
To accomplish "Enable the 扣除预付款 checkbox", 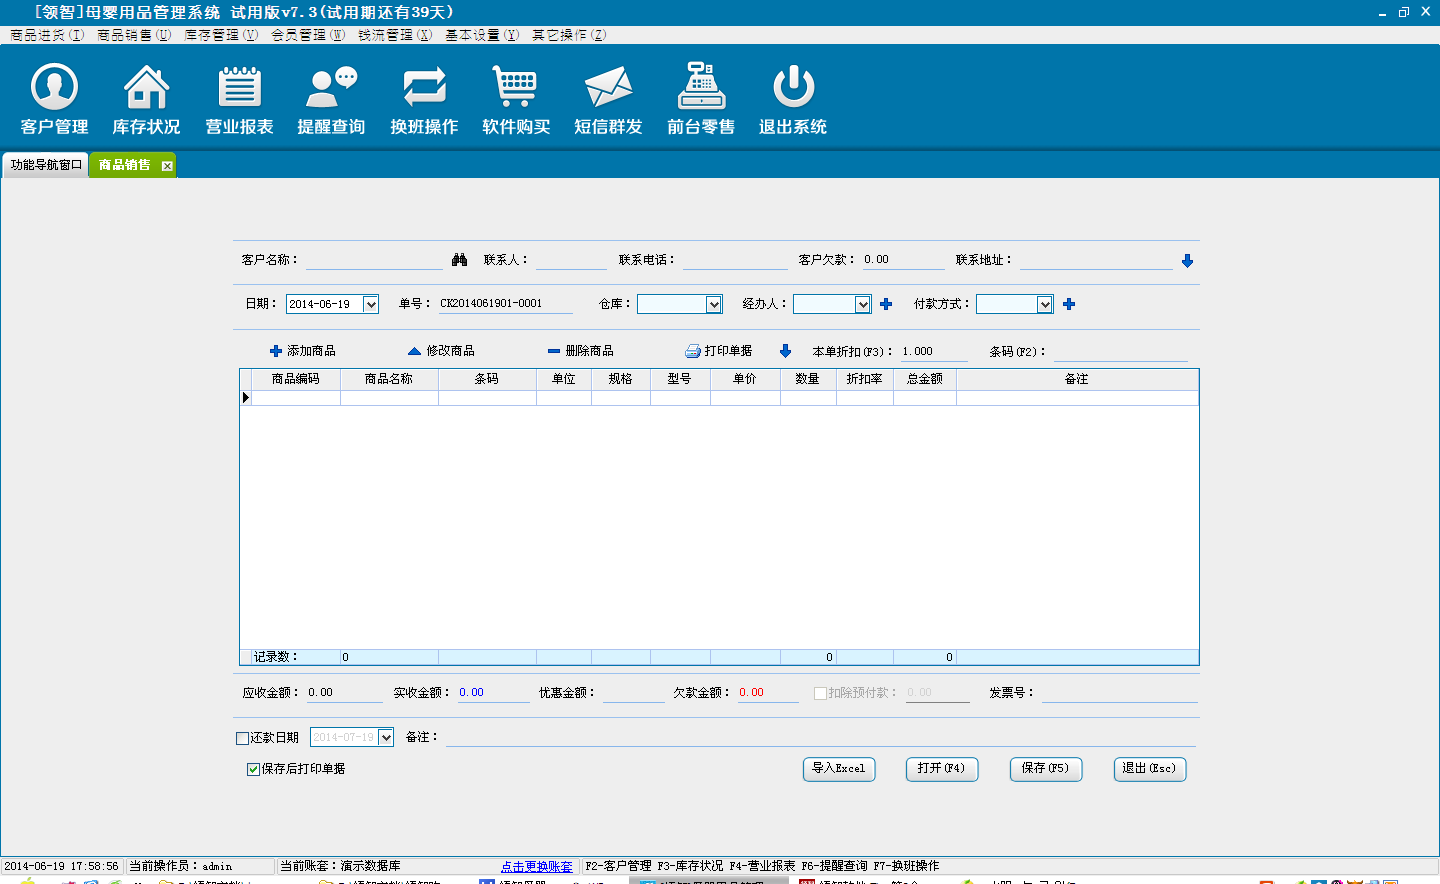I will tap(820, 693).
